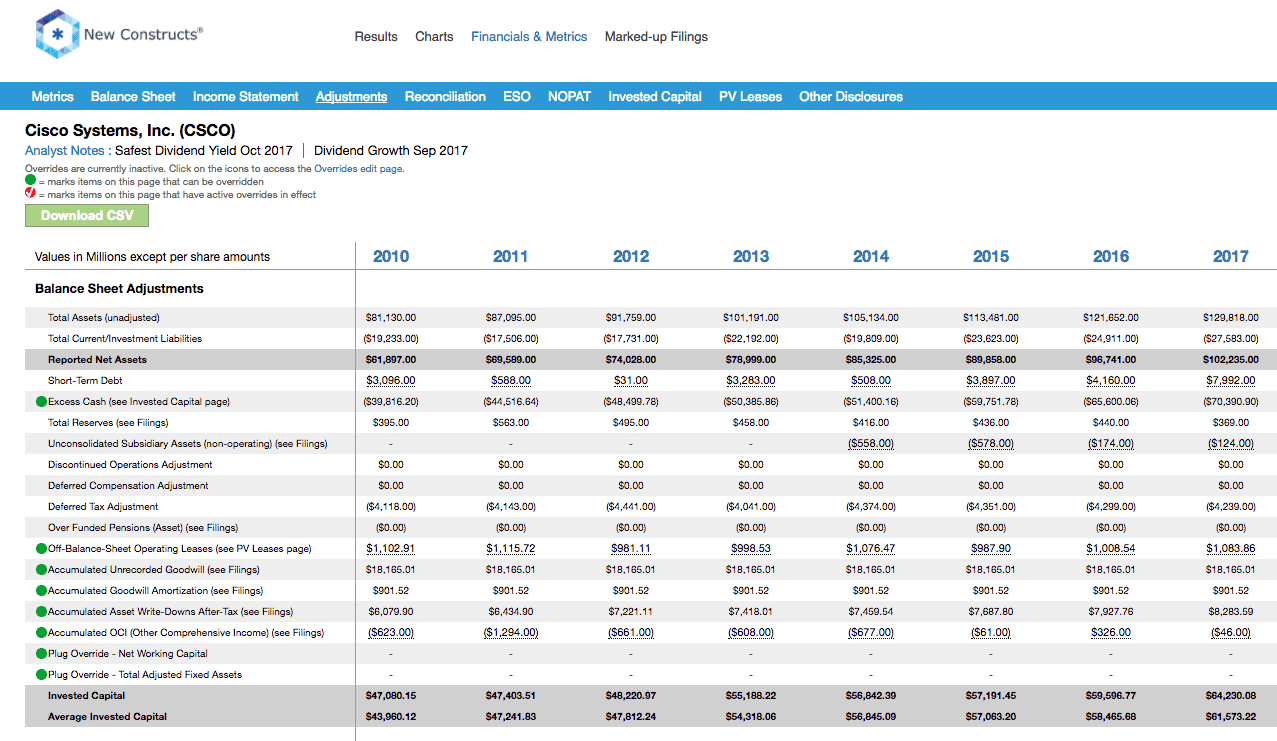Click 2017 Invested Capital value $64,230.08
1277x741 pixels.
point(1231,696)
